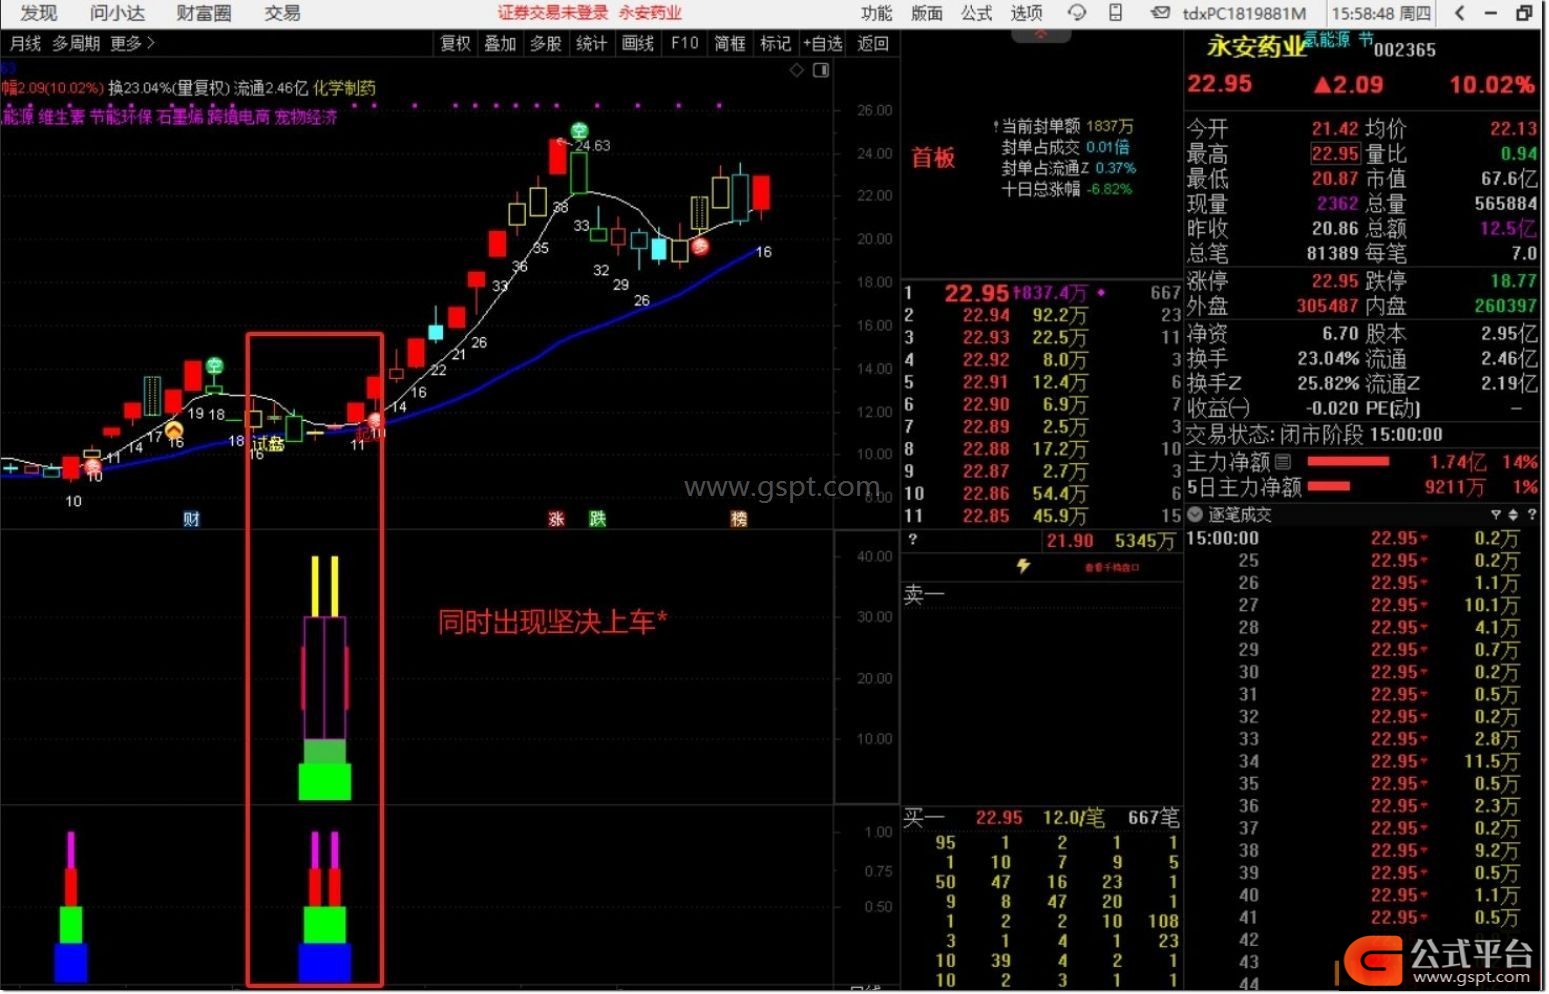The image size is (1549, 994).
Task: Open the 功能 menu
Action: (x=876, y=13)
